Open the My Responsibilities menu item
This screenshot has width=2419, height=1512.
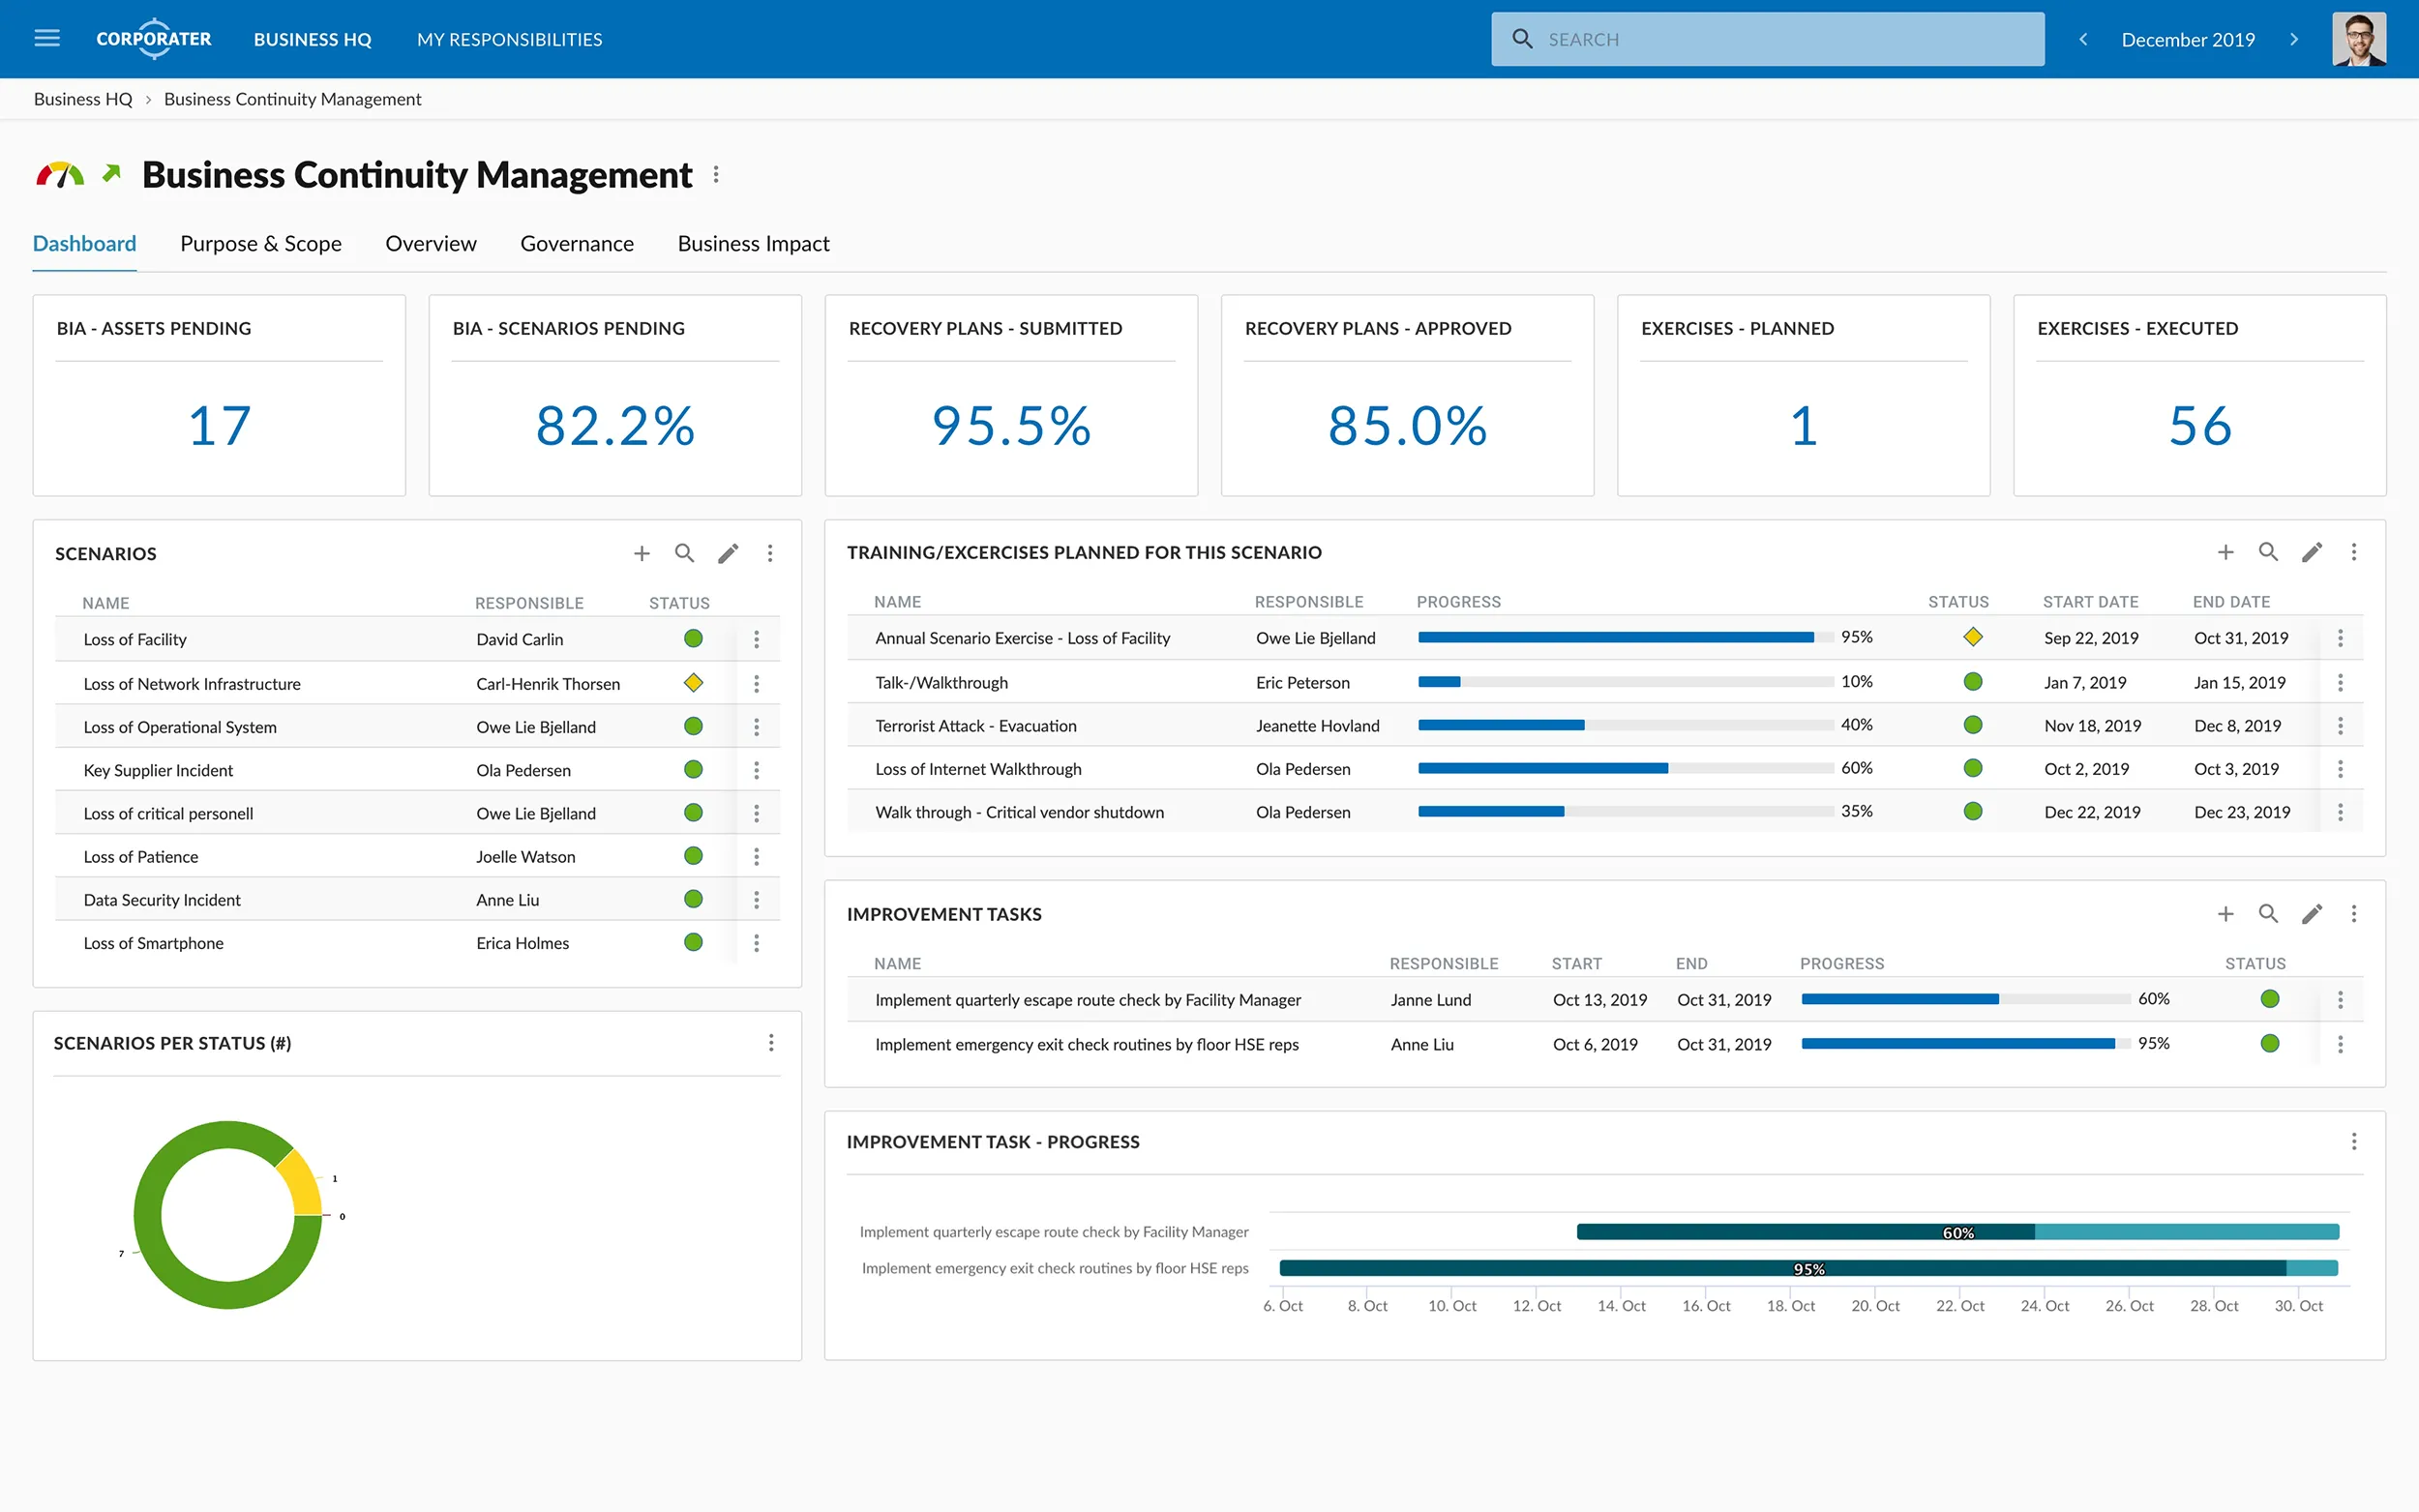pos(509,40)
